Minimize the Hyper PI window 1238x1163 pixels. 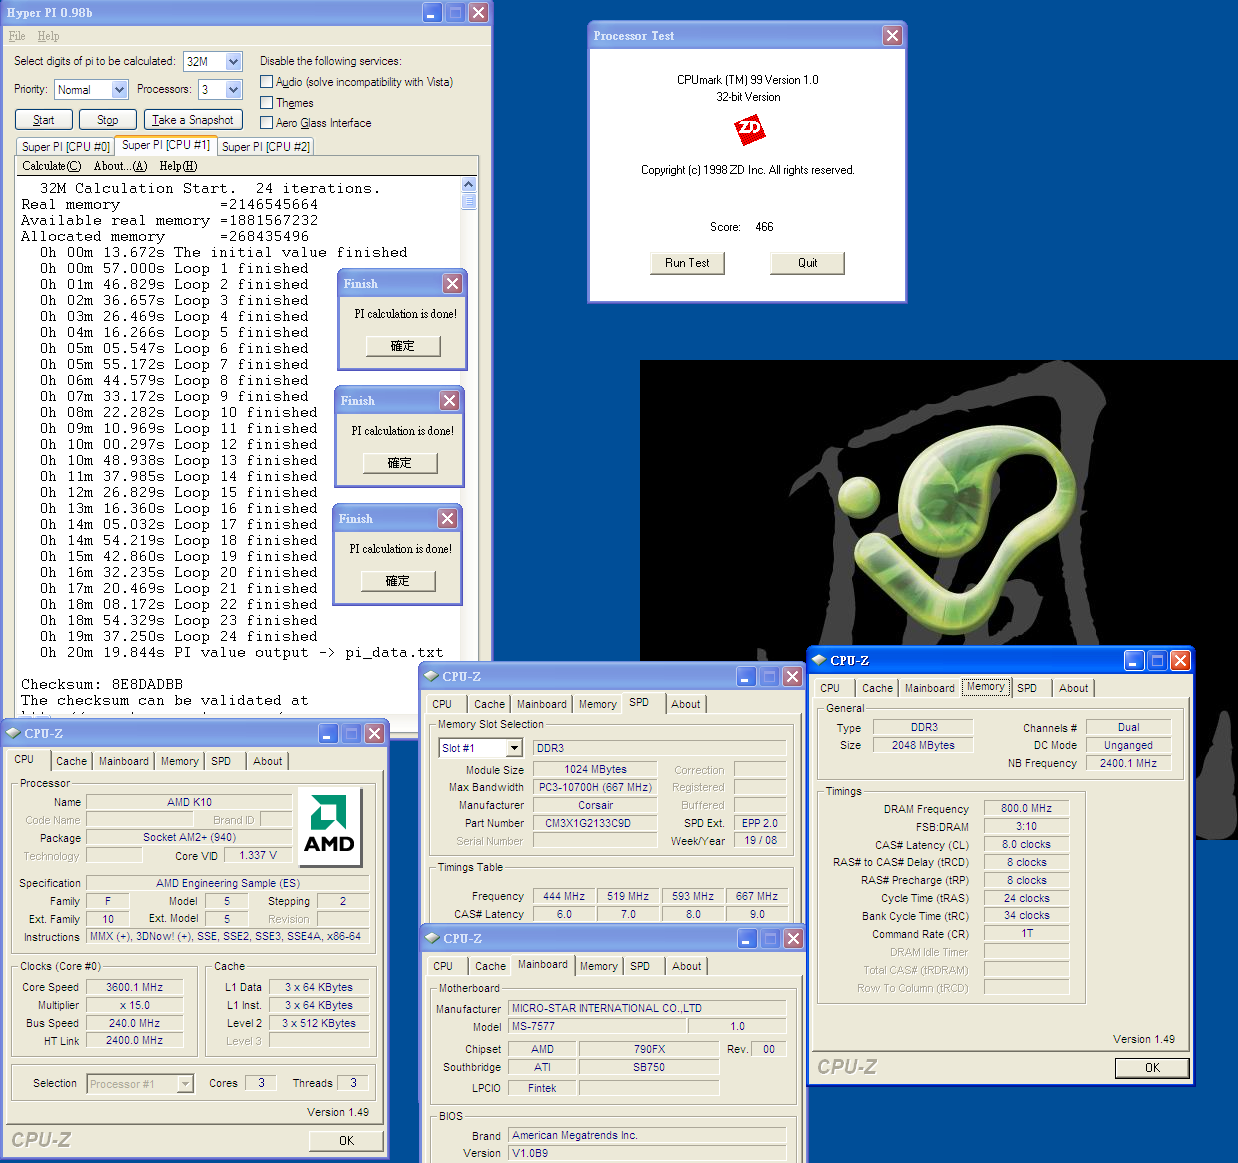pos(432,12)
